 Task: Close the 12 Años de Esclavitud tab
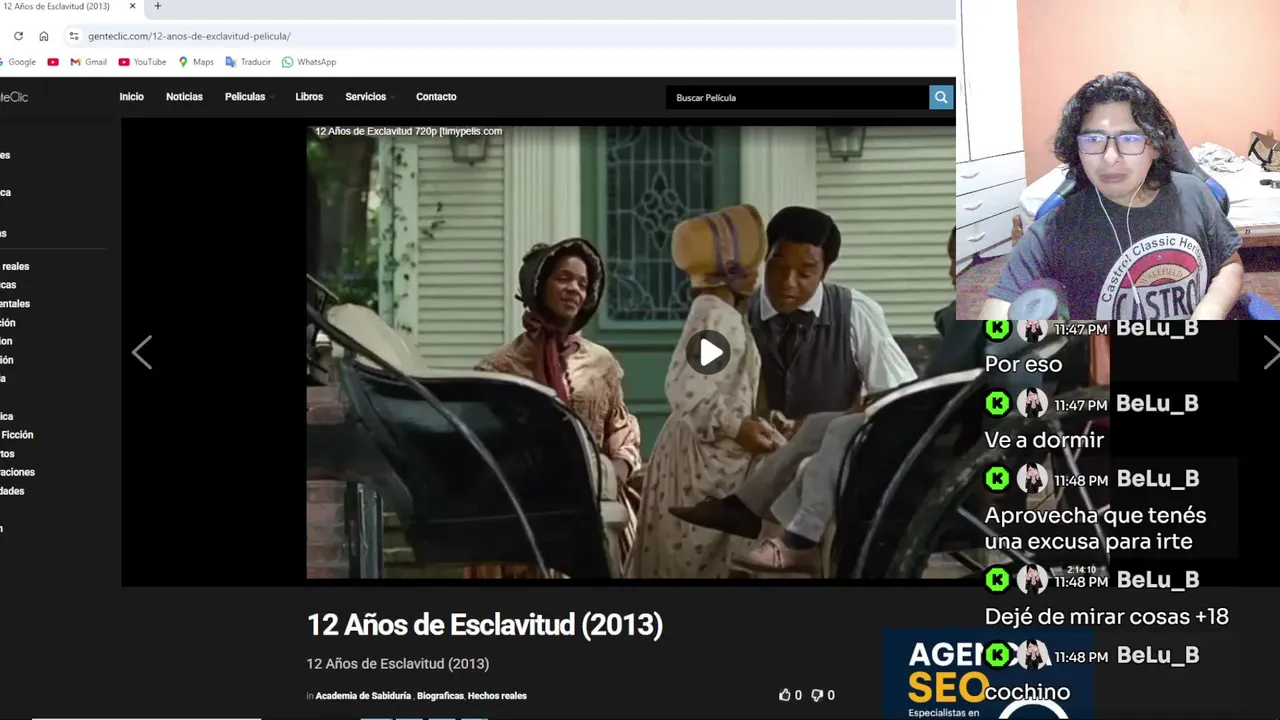(132, 6)
